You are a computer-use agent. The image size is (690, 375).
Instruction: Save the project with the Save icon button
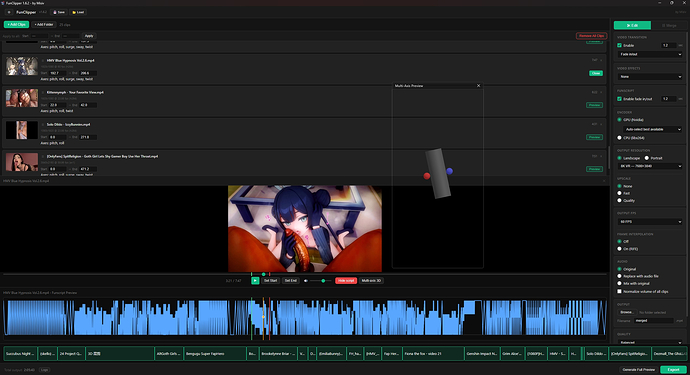tap(59, 12)
